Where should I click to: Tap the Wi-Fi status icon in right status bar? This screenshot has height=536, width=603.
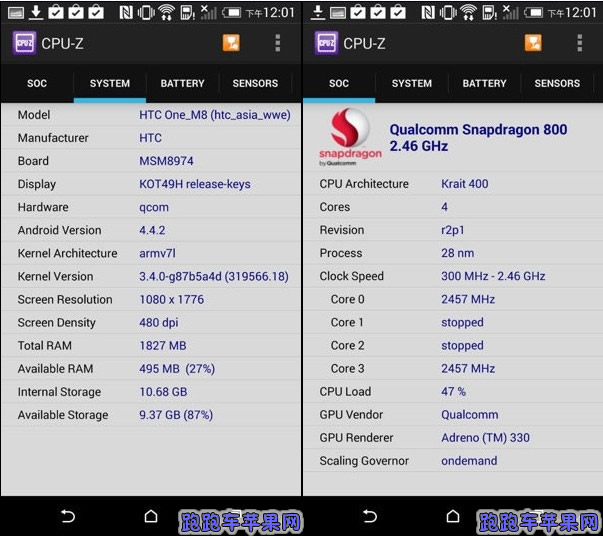tap(468, 13)
